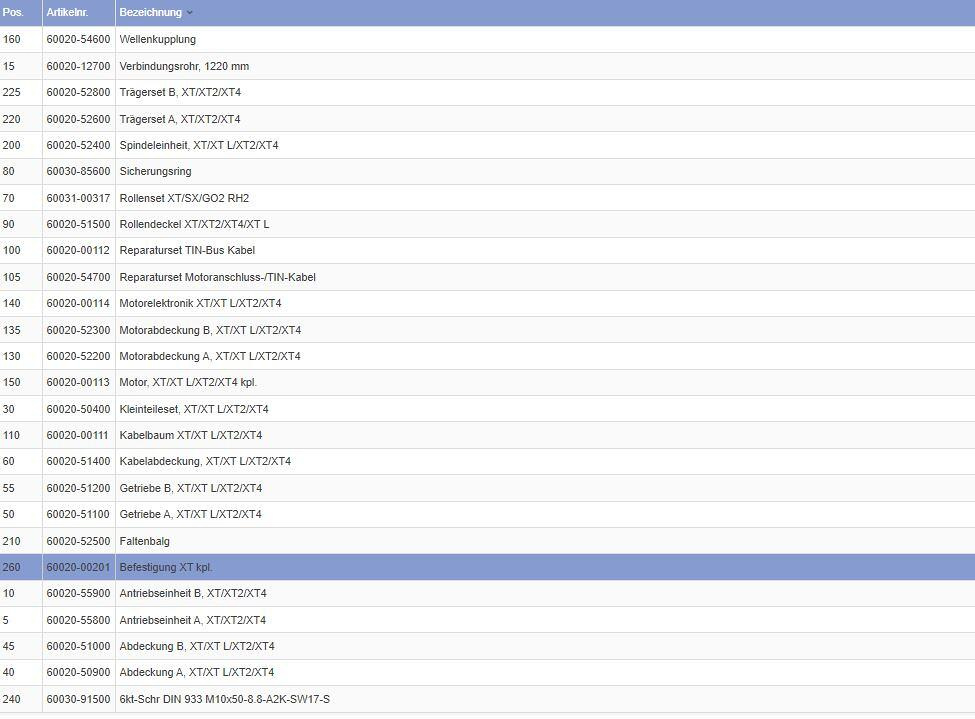Image resolution: width=975 pixels, height=719 pixels.
Task: Click the Spindeleinheit row
Action: [198, 146]
